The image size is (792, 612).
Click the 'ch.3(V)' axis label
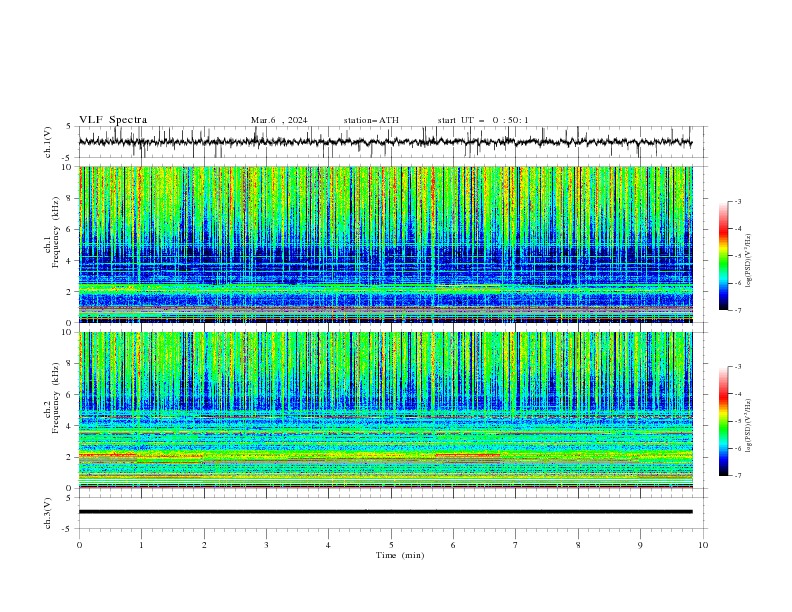[48, 513]
